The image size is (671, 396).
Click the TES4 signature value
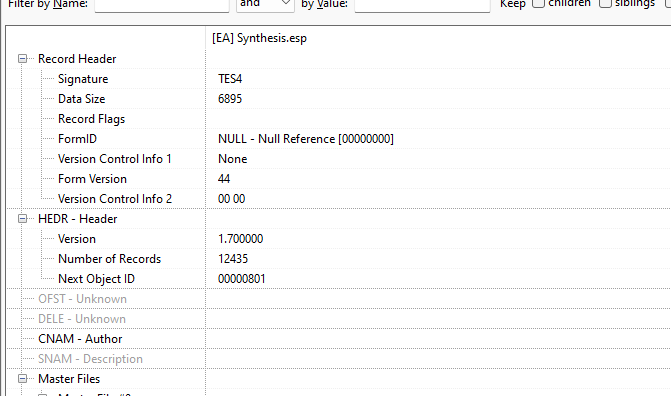pyautogui.click(x=230, y=79)
